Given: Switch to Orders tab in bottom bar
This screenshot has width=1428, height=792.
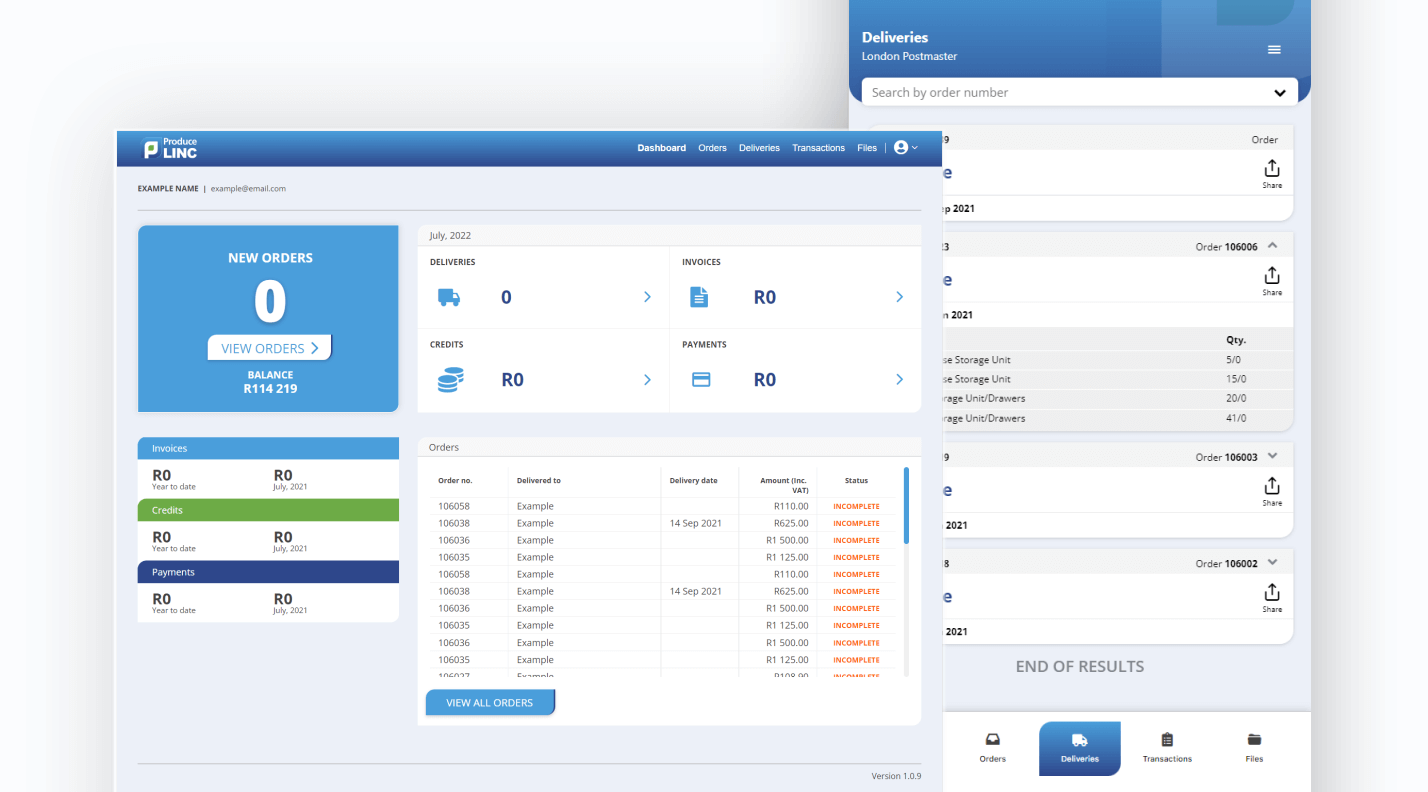Looking at the screenshot, I should [x=992, y=748].
